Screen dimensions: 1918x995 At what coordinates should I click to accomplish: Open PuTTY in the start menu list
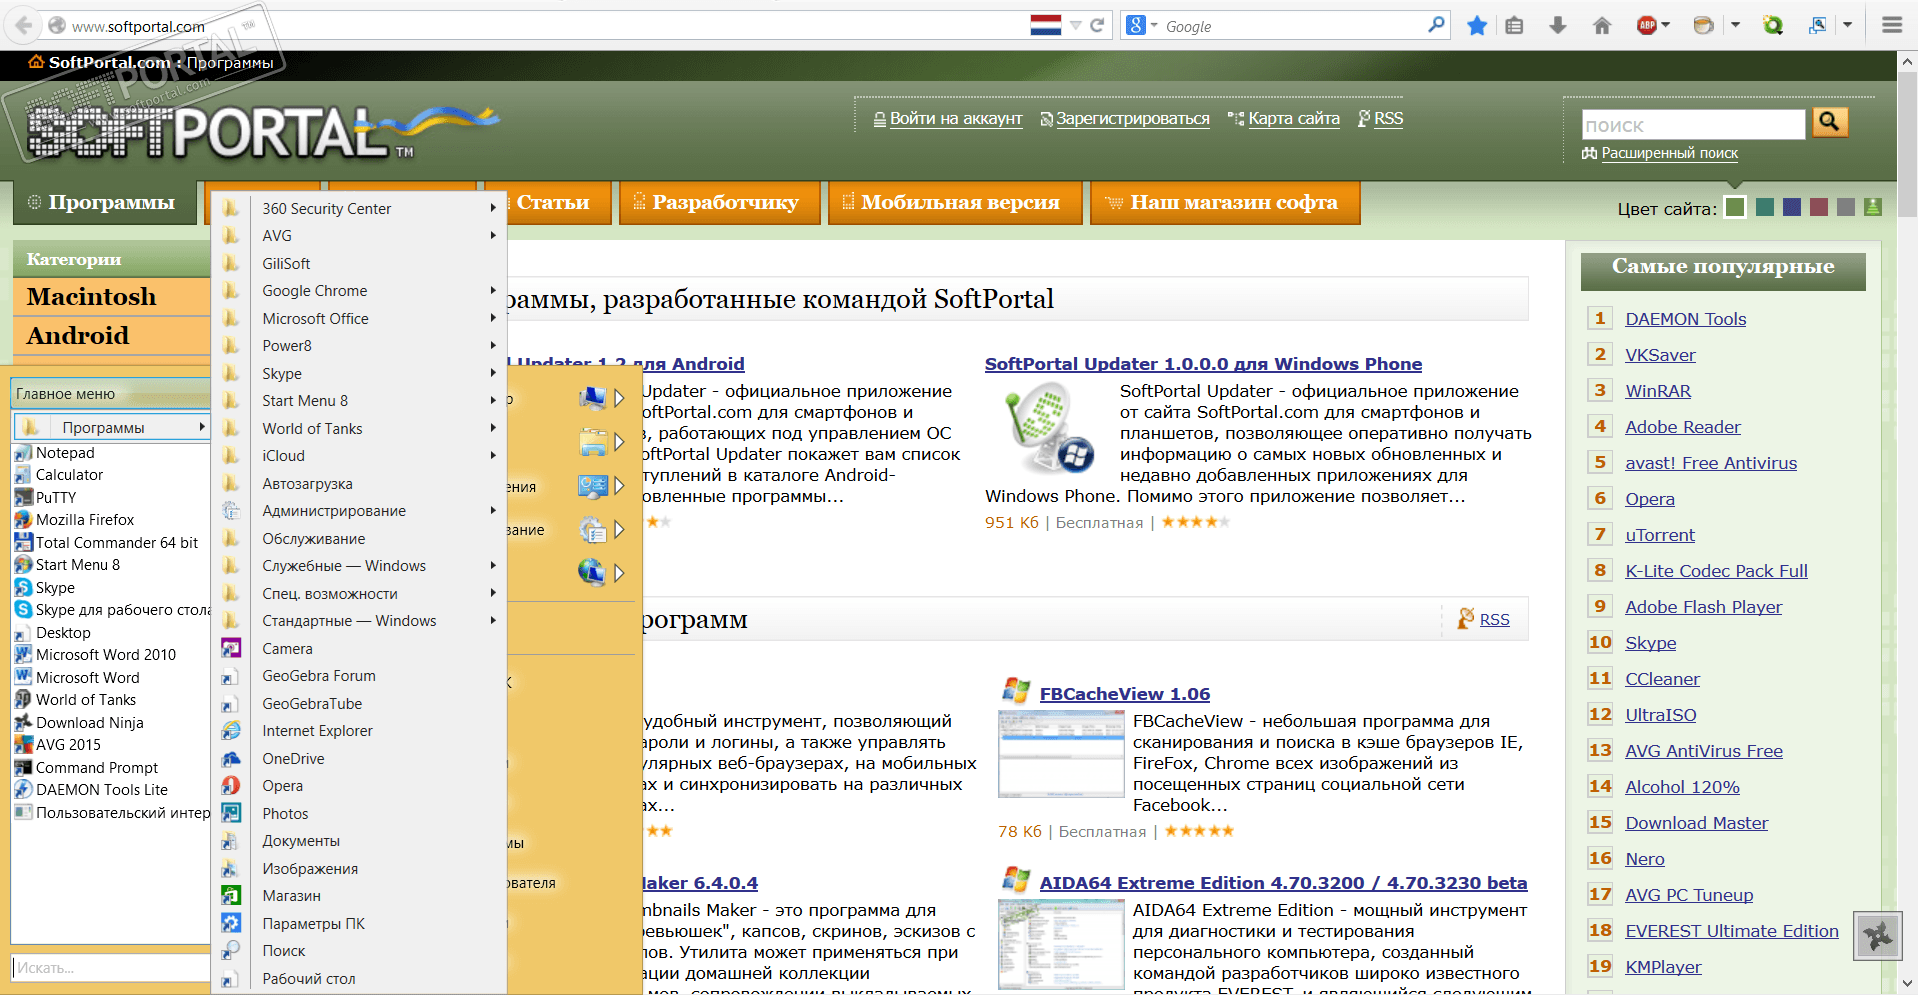(56, 497)
